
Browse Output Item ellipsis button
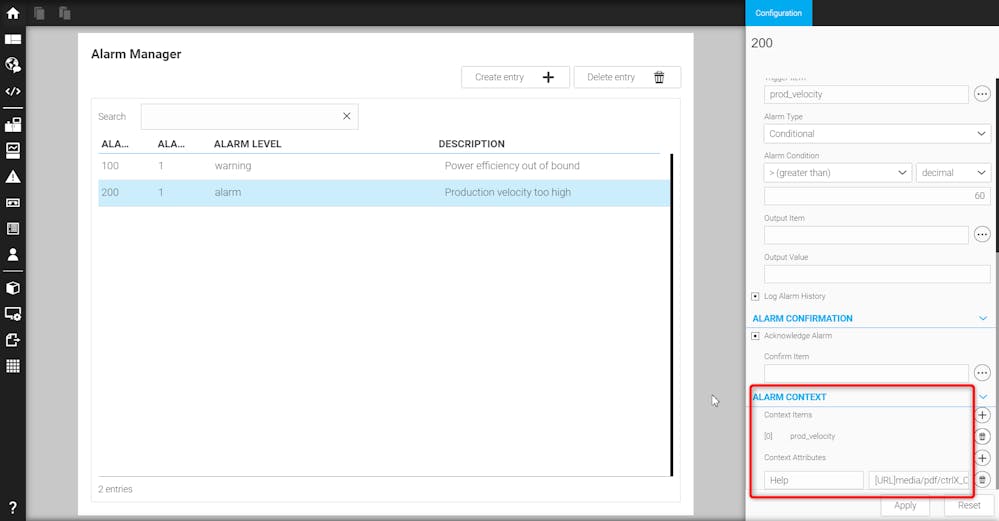982,234
